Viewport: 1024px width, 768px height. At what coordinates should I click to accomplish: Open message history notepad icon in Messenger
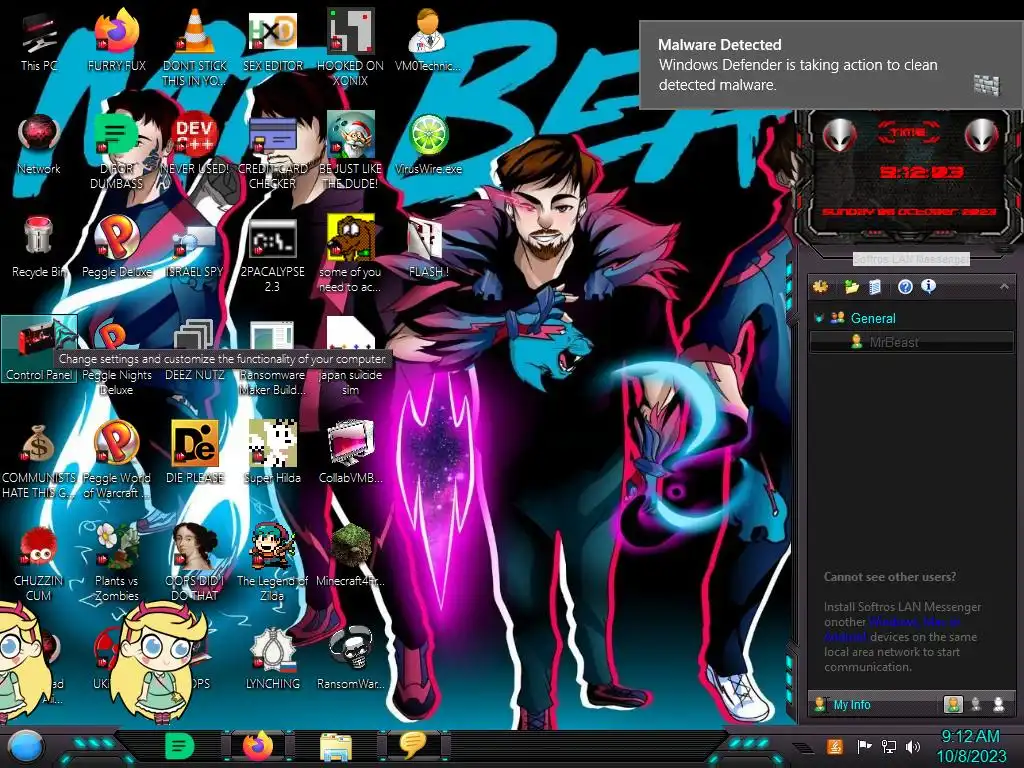point(874,287)
